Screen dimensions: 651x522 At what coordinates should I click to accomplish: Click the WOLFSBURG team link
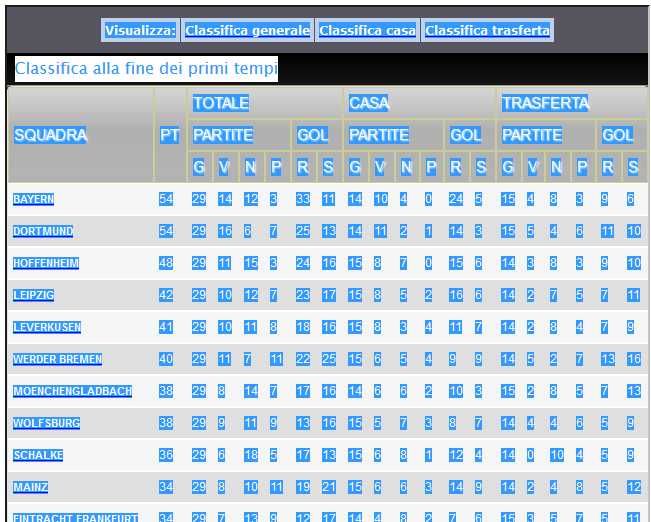[46, 423]
